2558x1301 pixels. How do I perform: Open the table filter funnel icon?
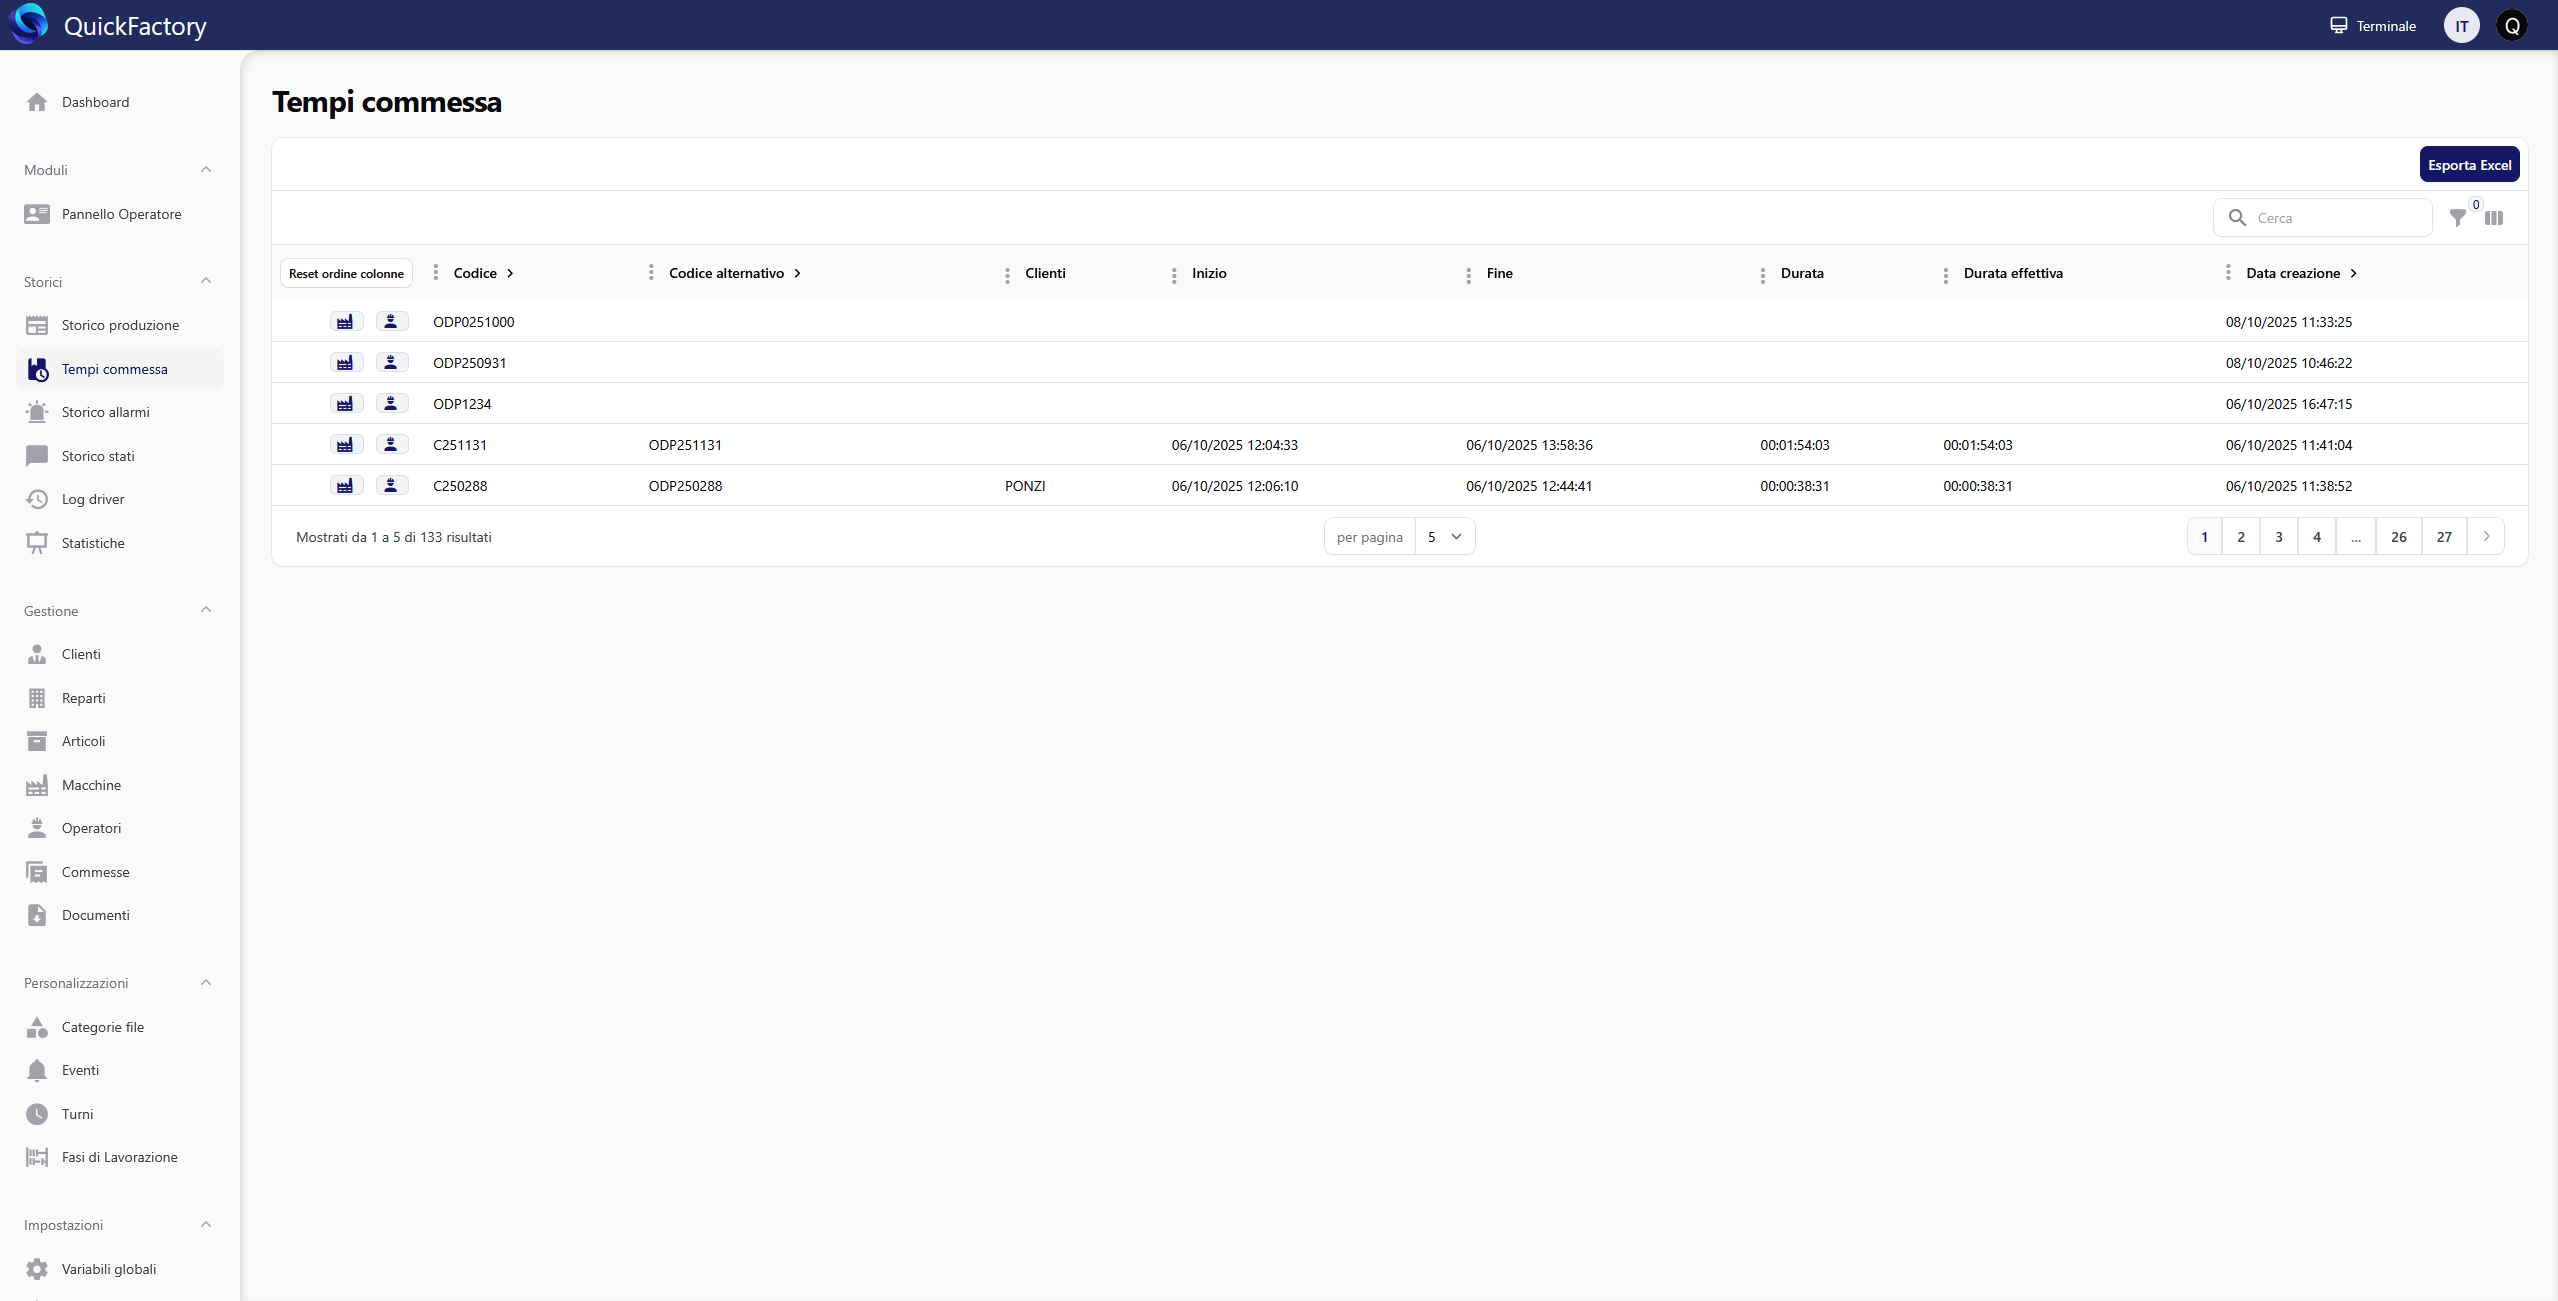click(2457, 218)
